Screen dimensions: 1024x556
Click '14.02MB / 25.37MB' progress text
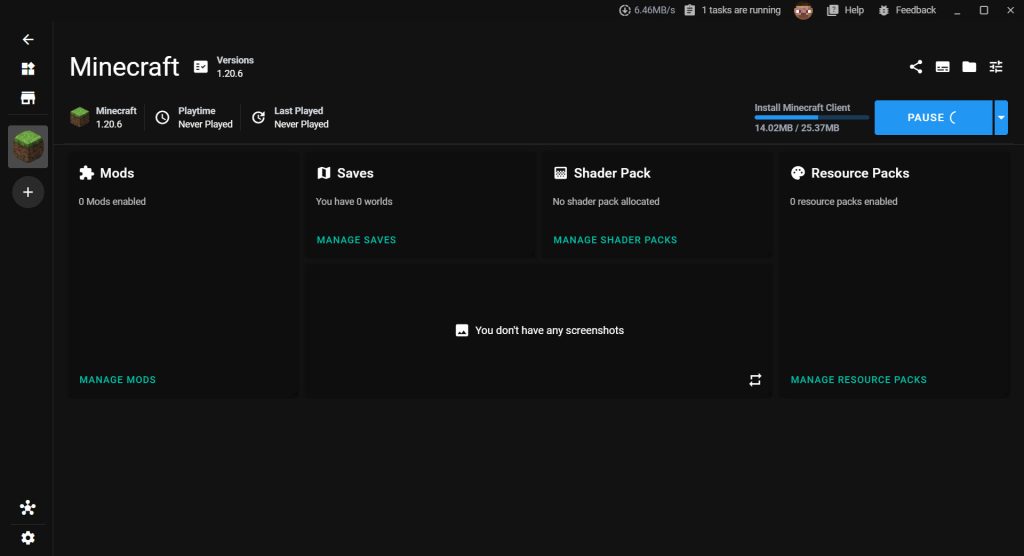click(797, 128)
